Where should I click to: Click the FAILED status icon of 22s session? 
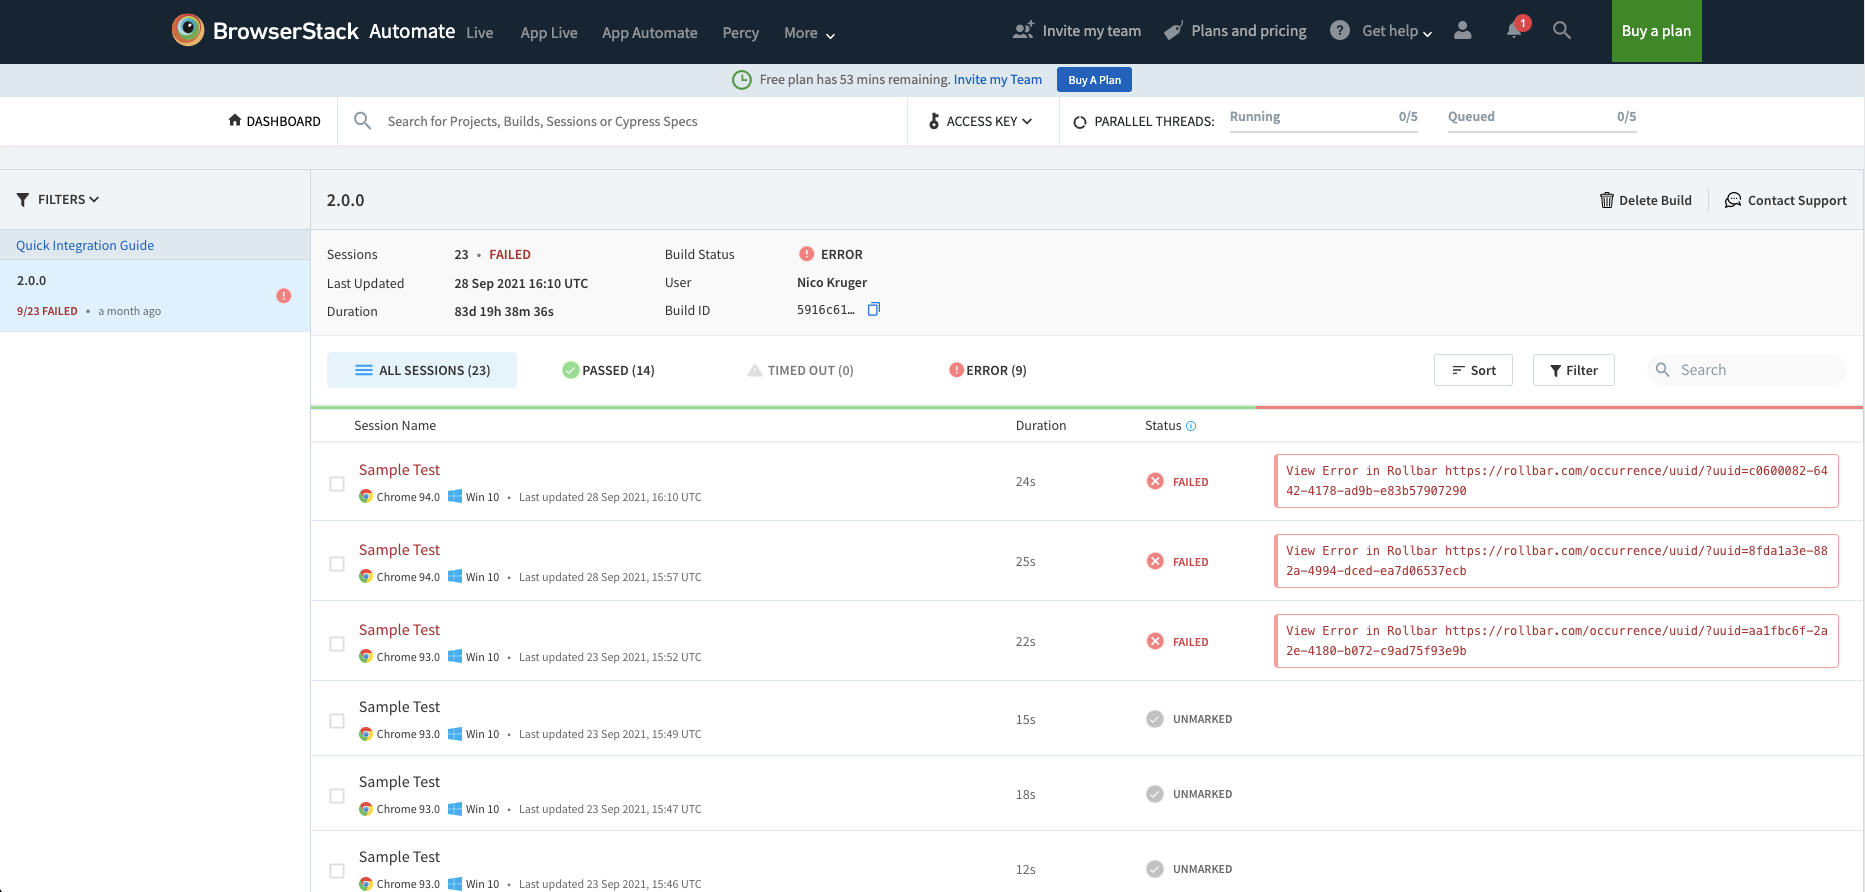click(1155, 641)
